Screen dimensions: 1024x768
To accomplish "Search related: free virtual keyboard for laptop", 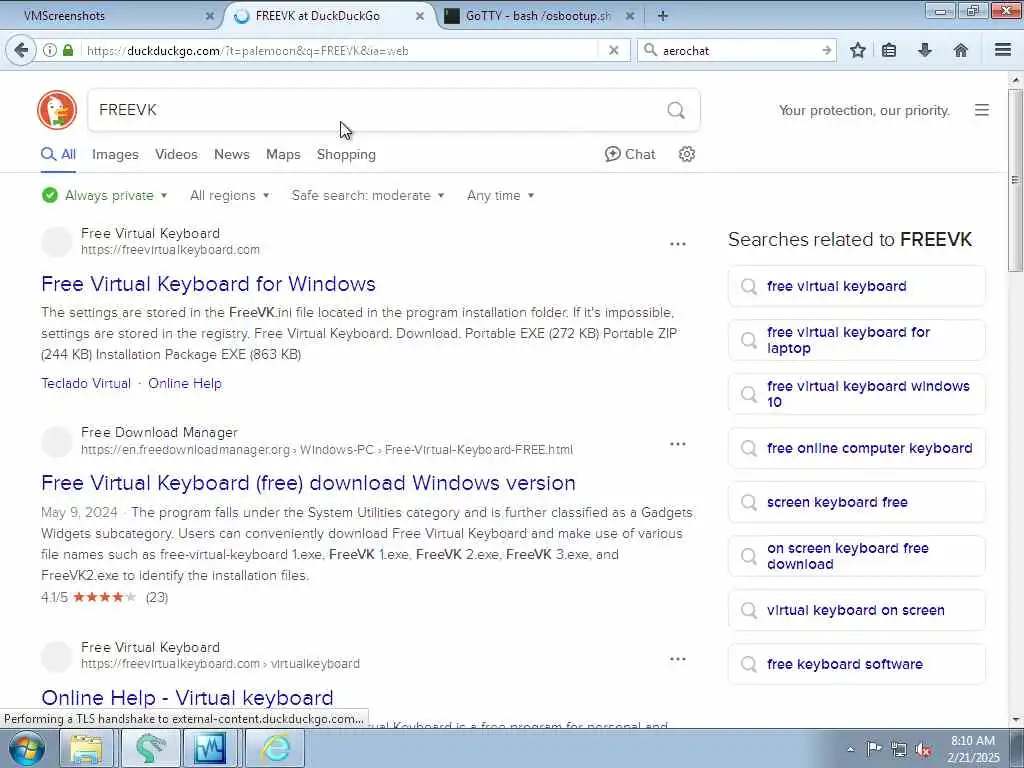I will (x=856, y=340).
